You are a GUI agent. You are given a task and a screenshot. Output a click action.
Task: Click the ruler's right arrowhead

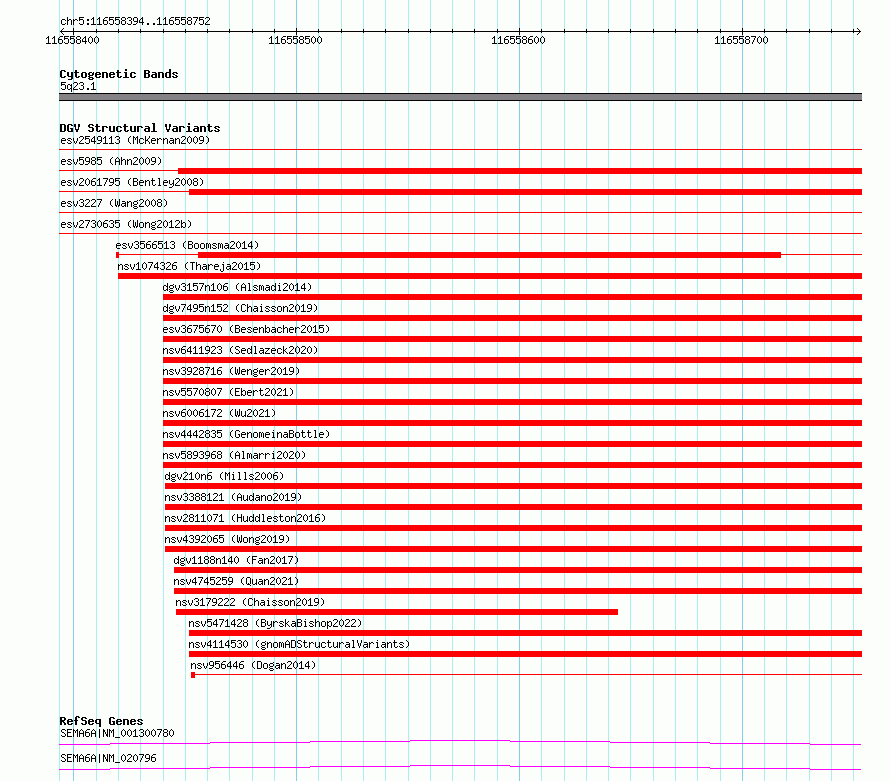tap(858, 31)
